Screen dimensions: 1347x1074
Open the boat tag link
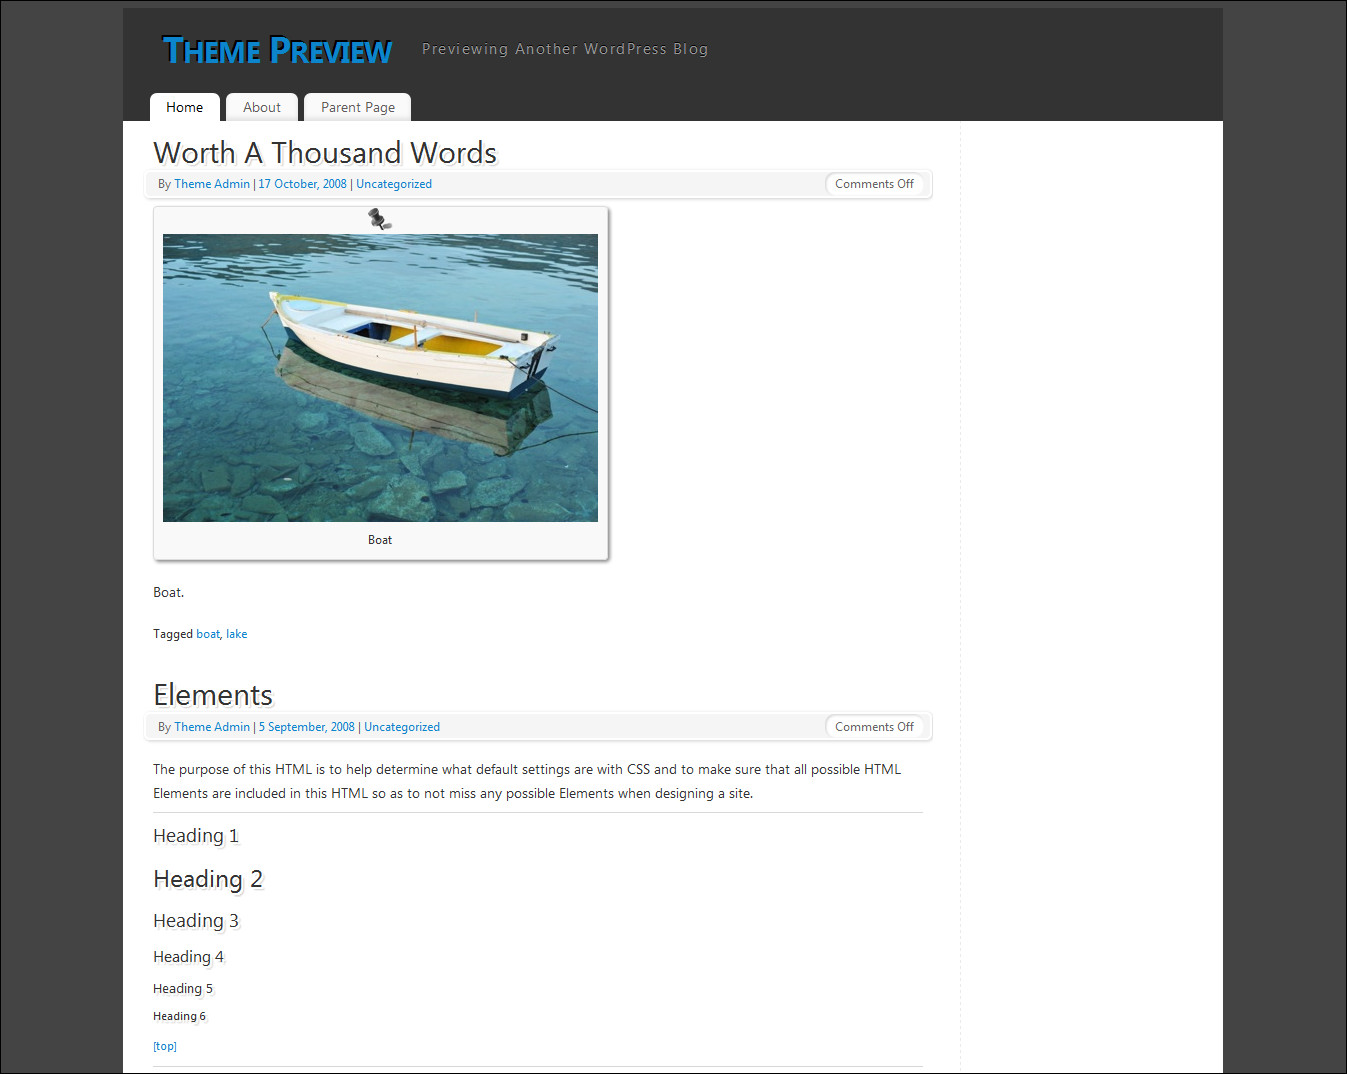pyautogui.click(x=208, y=634)
